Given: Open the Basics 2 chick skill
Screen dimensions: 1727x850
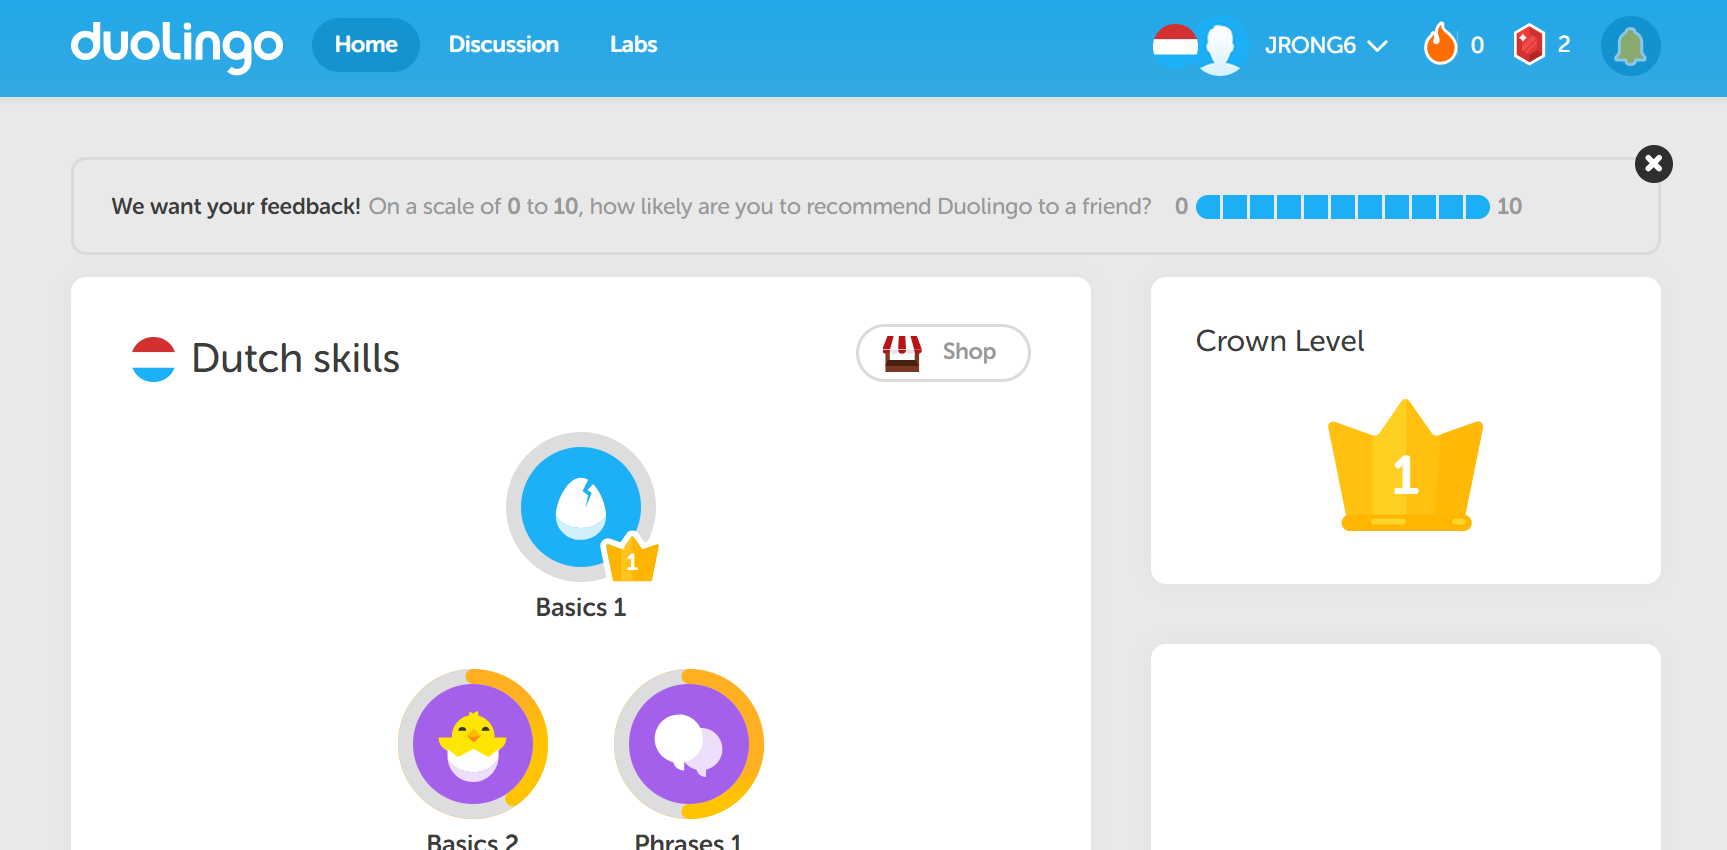Looking at the screenshot, I should click(x=473, y=744).
